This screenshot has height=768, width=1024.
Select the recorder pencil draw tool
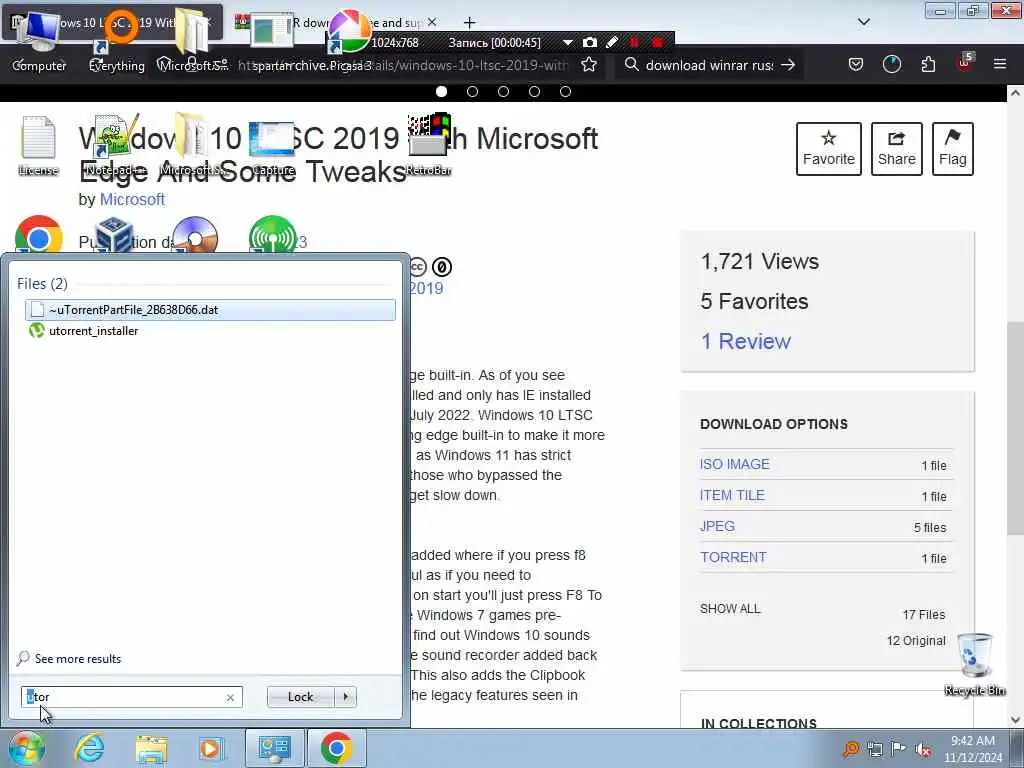612,42
